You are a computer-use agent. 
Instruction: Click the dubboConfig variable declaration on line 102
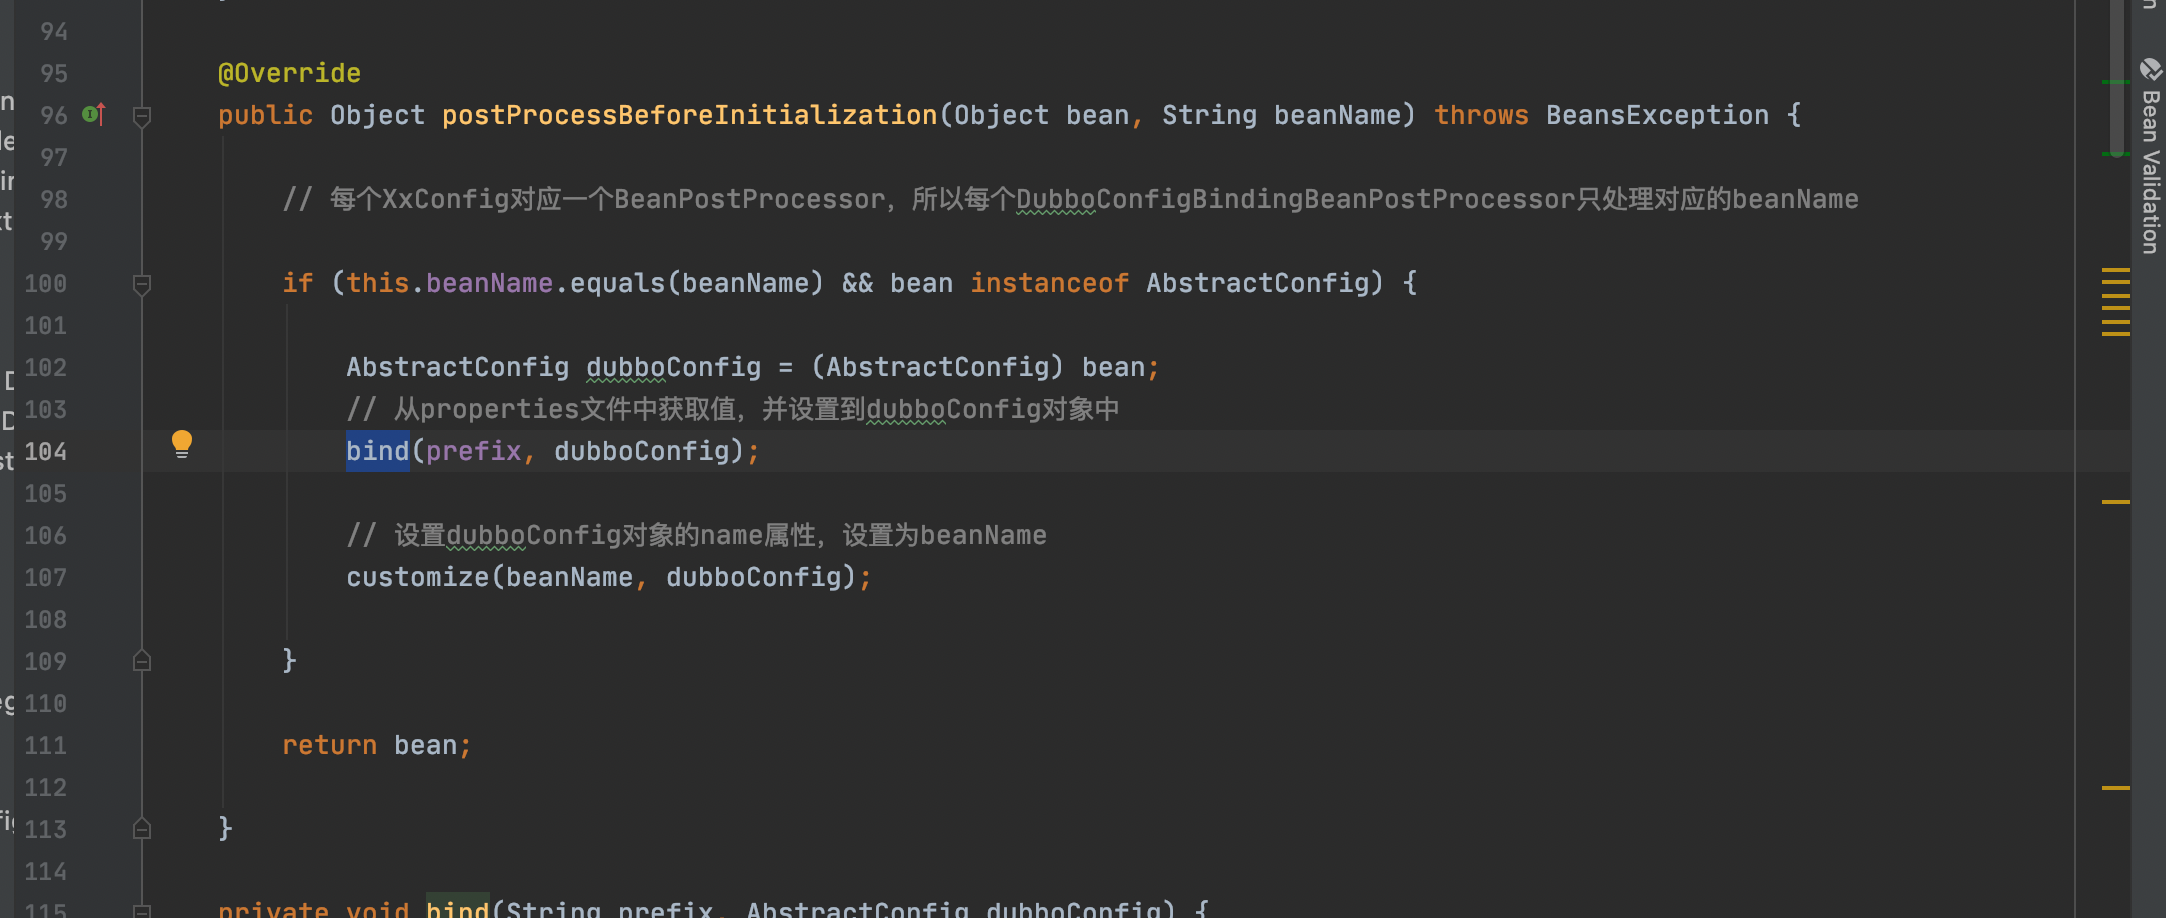click(x=673, y=367)
